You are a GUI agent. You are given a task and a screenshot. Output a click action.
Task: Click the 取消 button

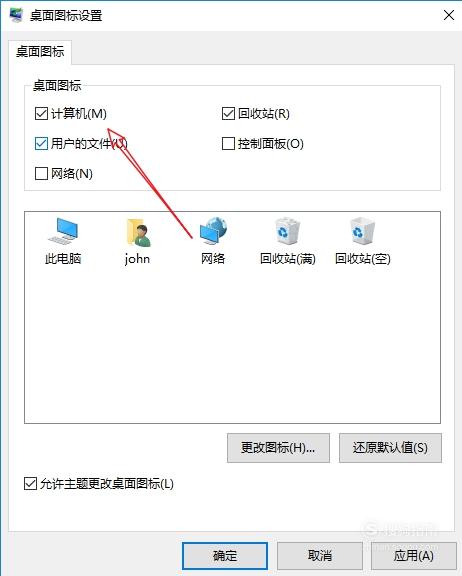tap(320, 556)
